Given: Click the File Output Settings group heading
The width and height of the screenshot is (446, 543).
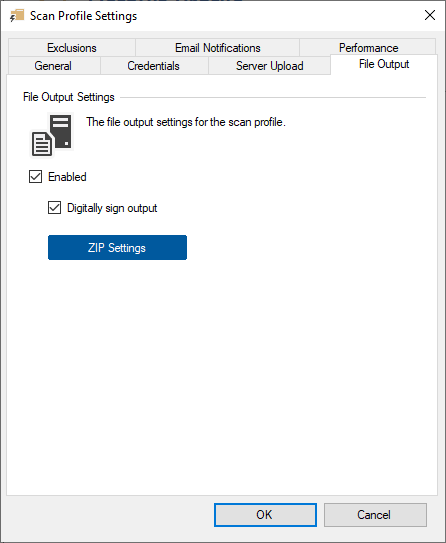Looking at the screenshot, I should click(69, 97).
